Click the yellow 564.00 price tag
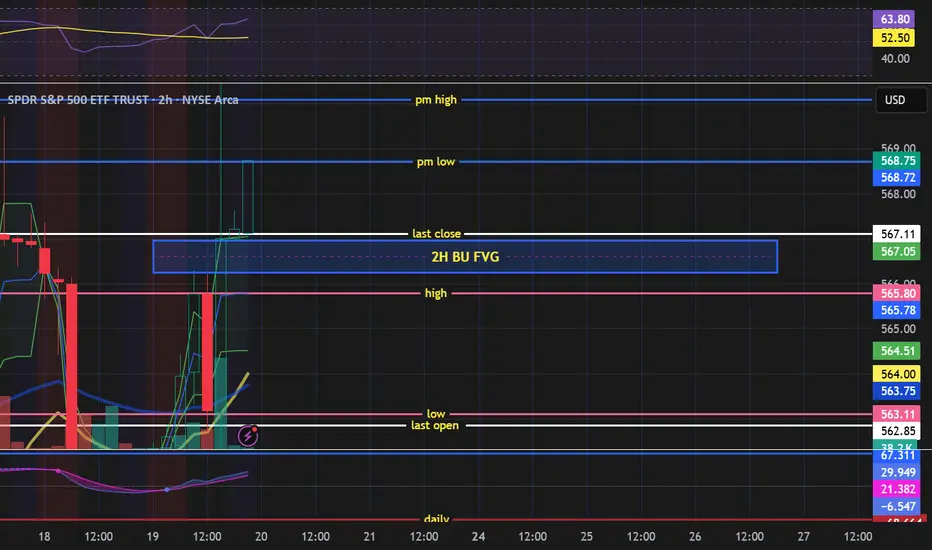Viewport: 932px width, 550px height. 896,374
